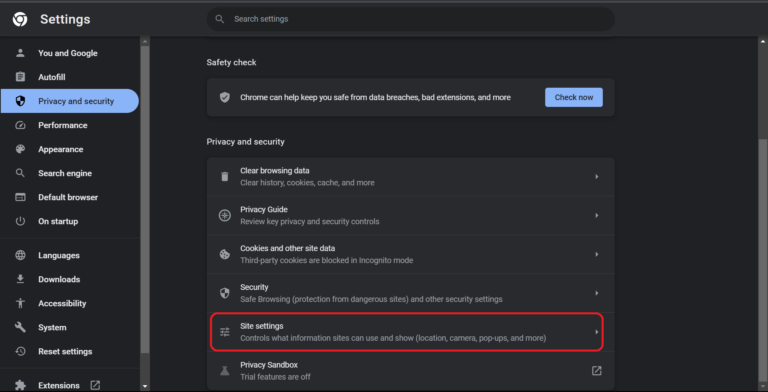
Task: Open Privacy Sandbox external link icon
Action: (596, 371)
